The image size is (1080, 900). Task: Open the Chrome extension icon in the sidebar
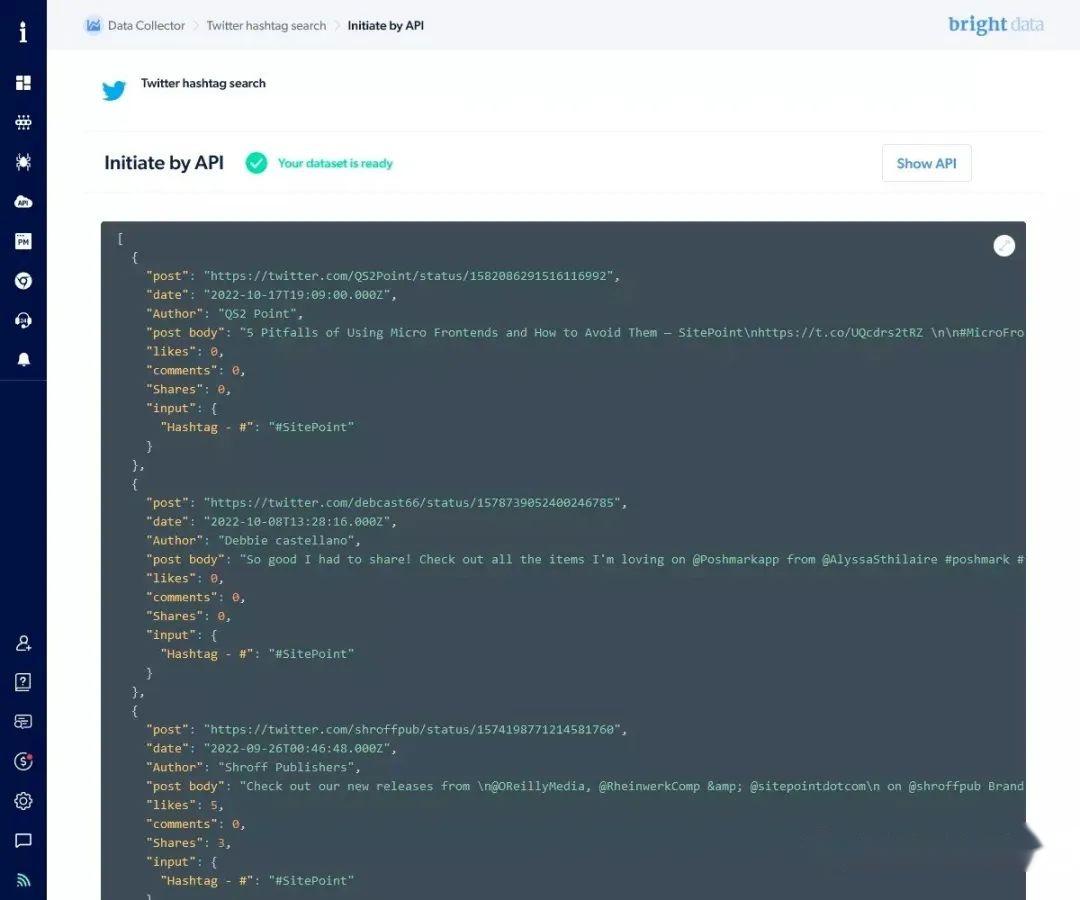pyautogui.click(x=23, y=281)
